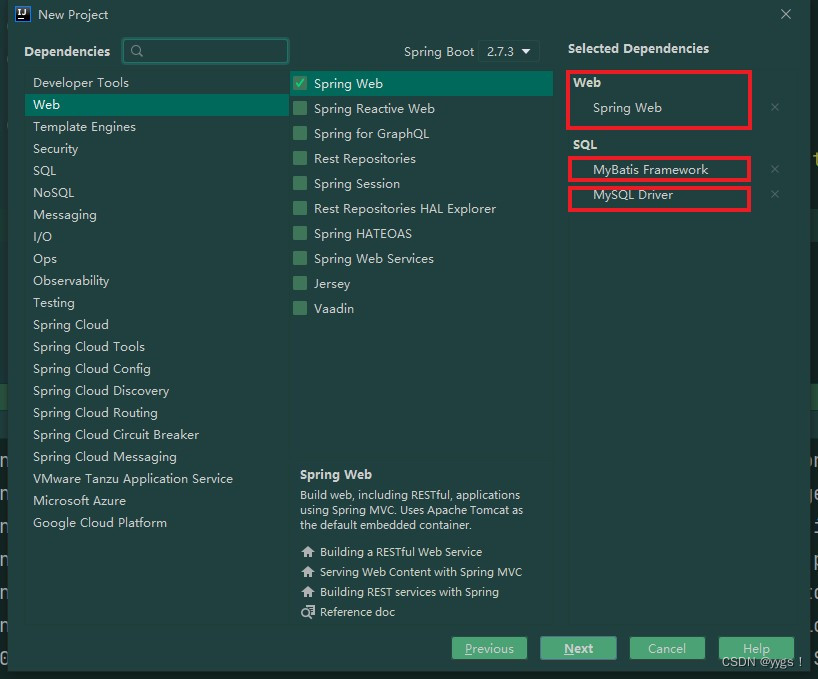The image size is (818, 679).
Task: Select the Spring HATEOAS checkbox
Action: (300, 234)
